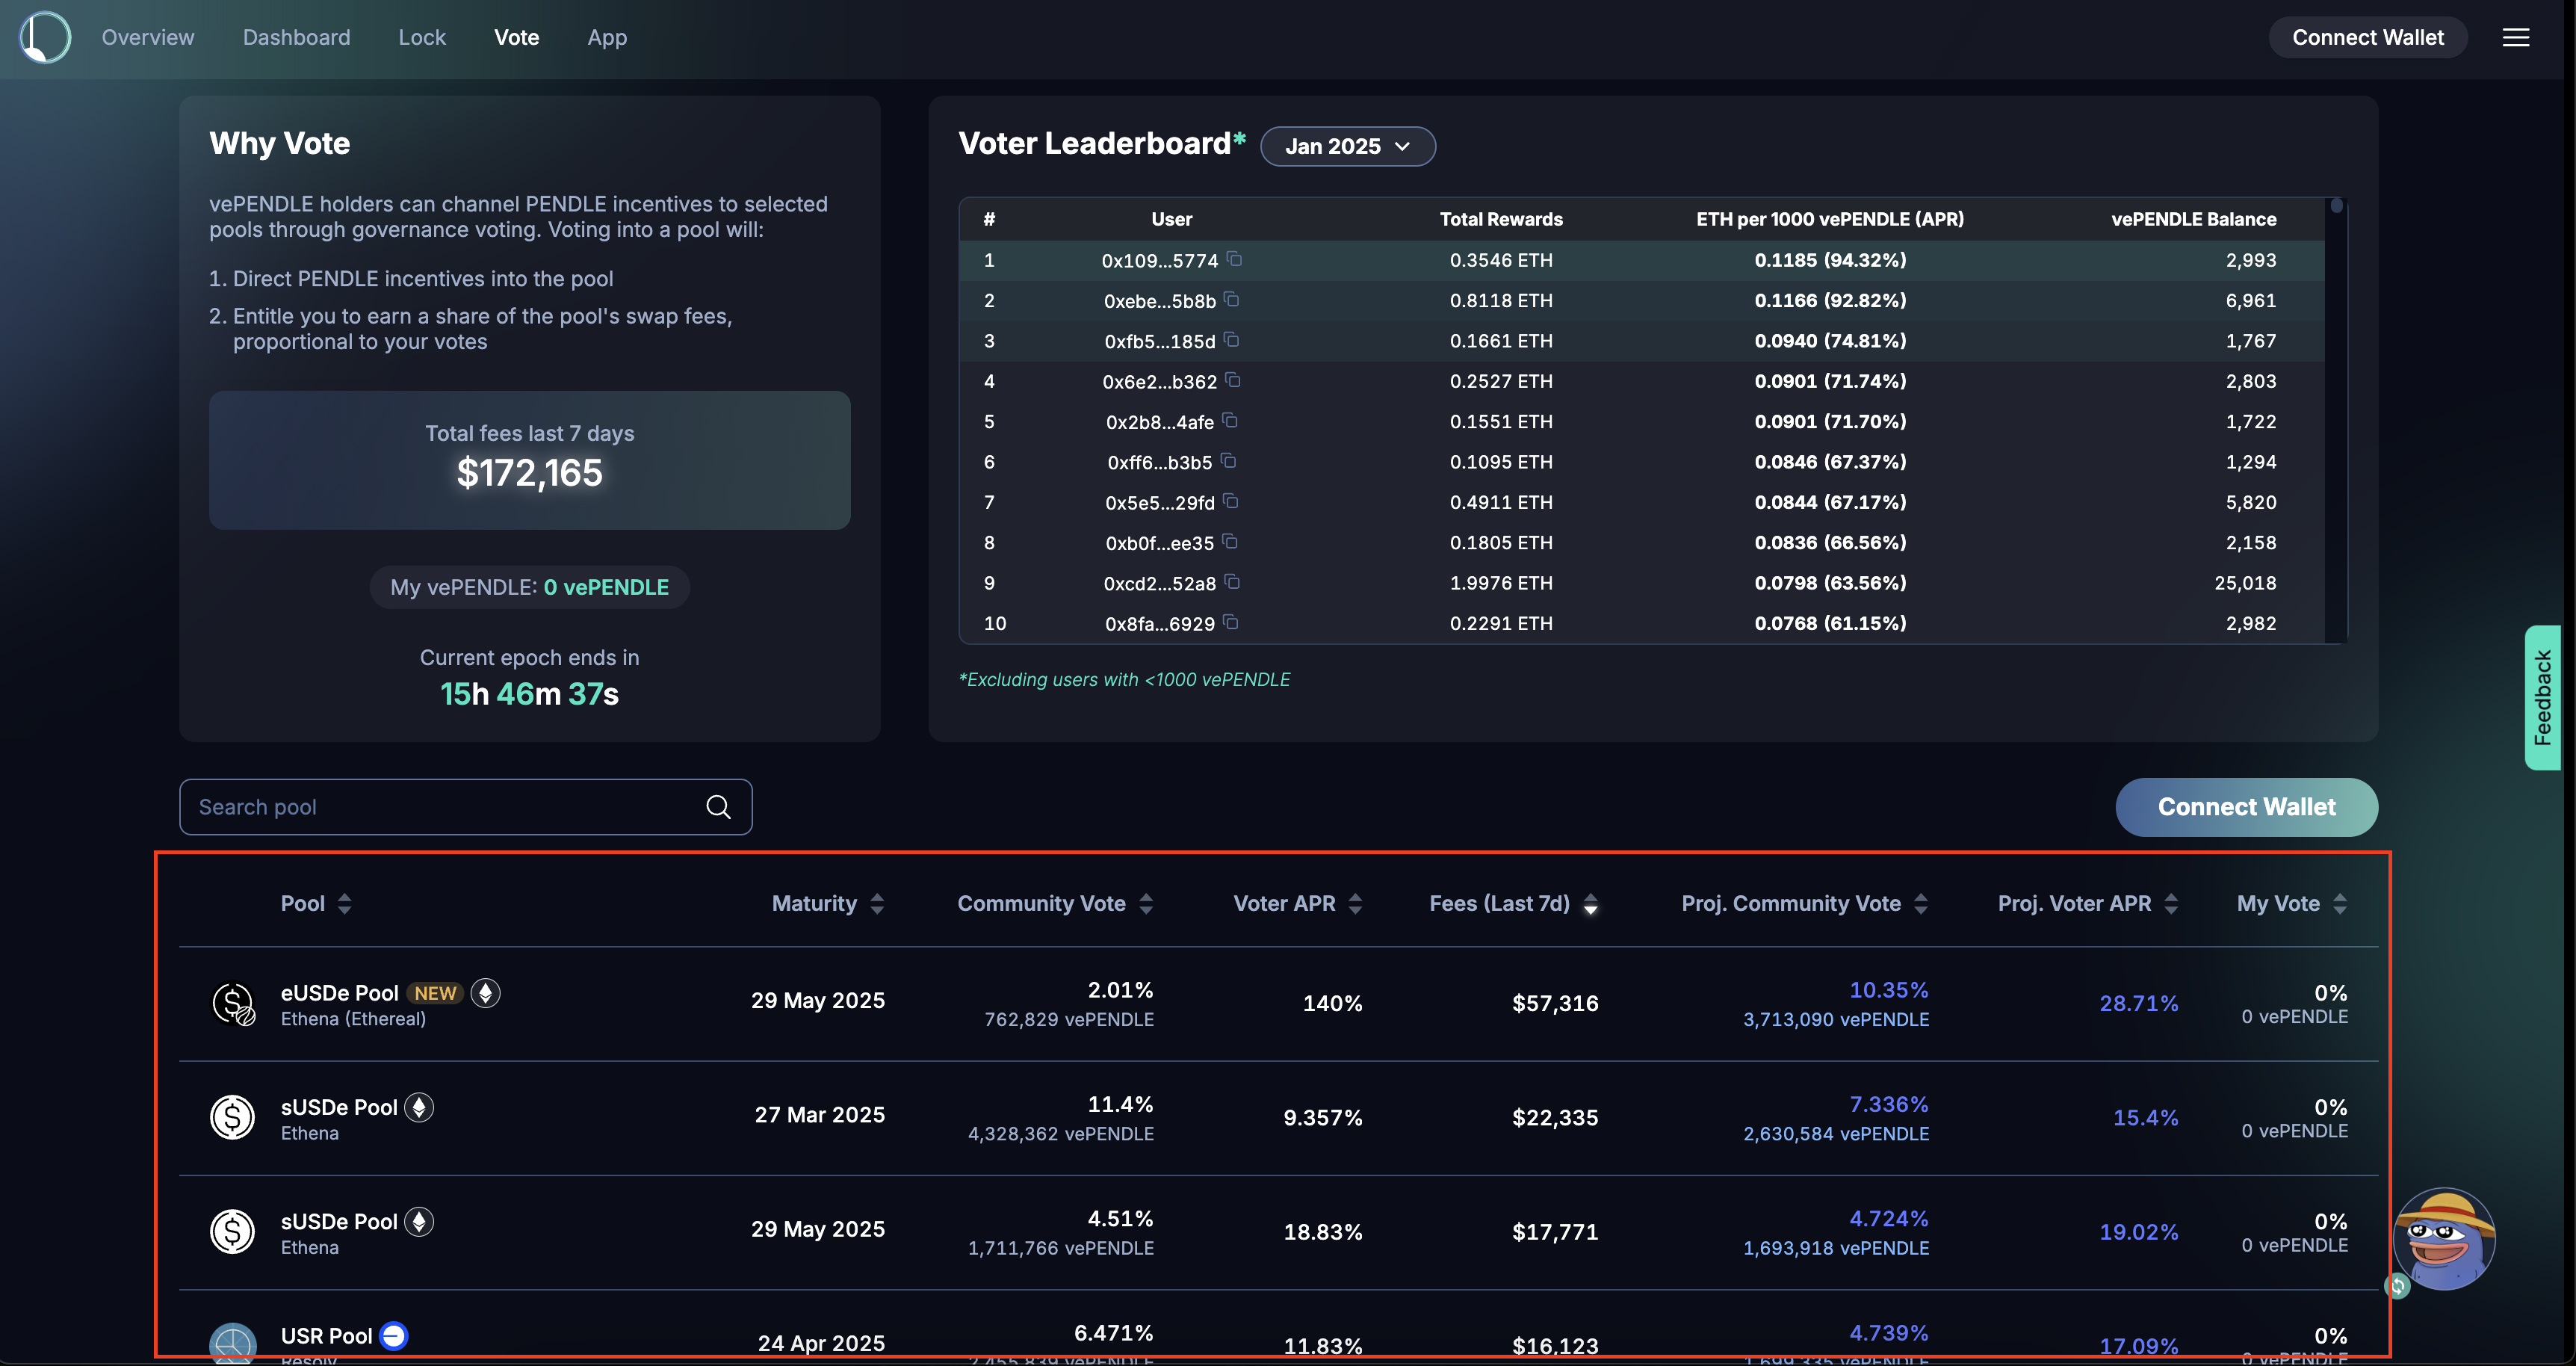2576x1366 pixels.
Task: Switch to the Lock tab
Action: pyautogui.click(x=422, y=37)
